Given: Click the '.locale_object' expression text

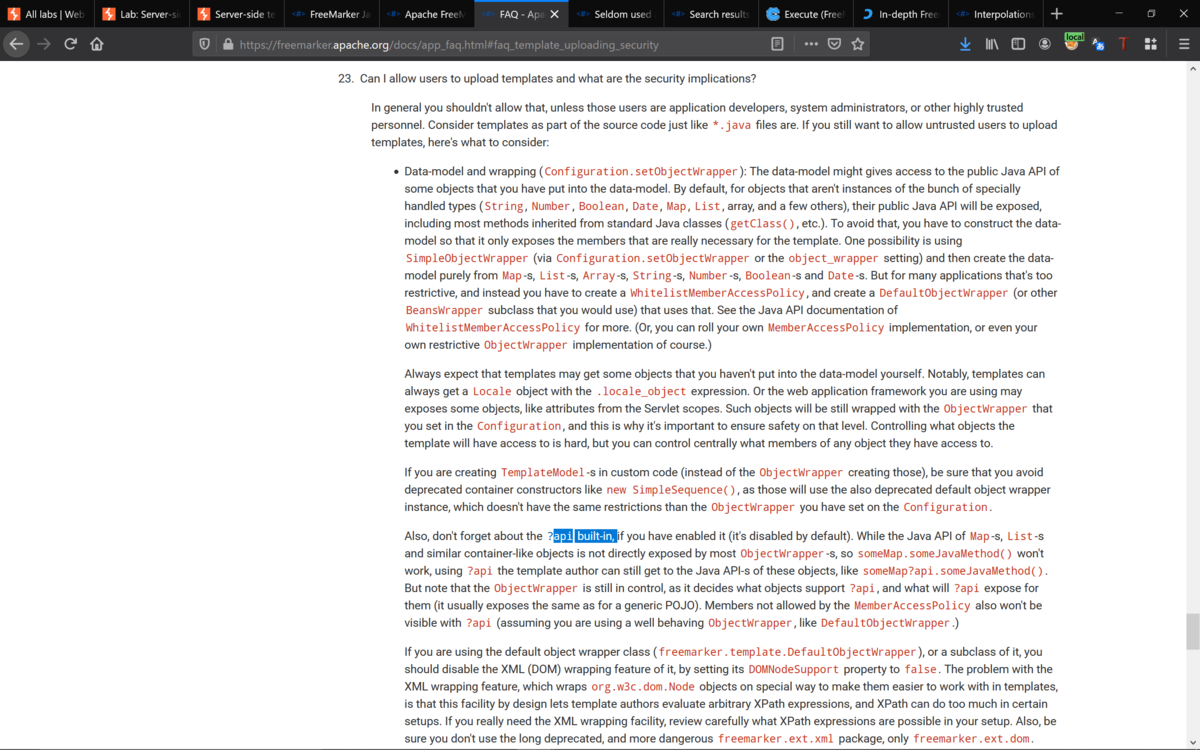Looking at the screenshot, I should (x=641, y=391).
